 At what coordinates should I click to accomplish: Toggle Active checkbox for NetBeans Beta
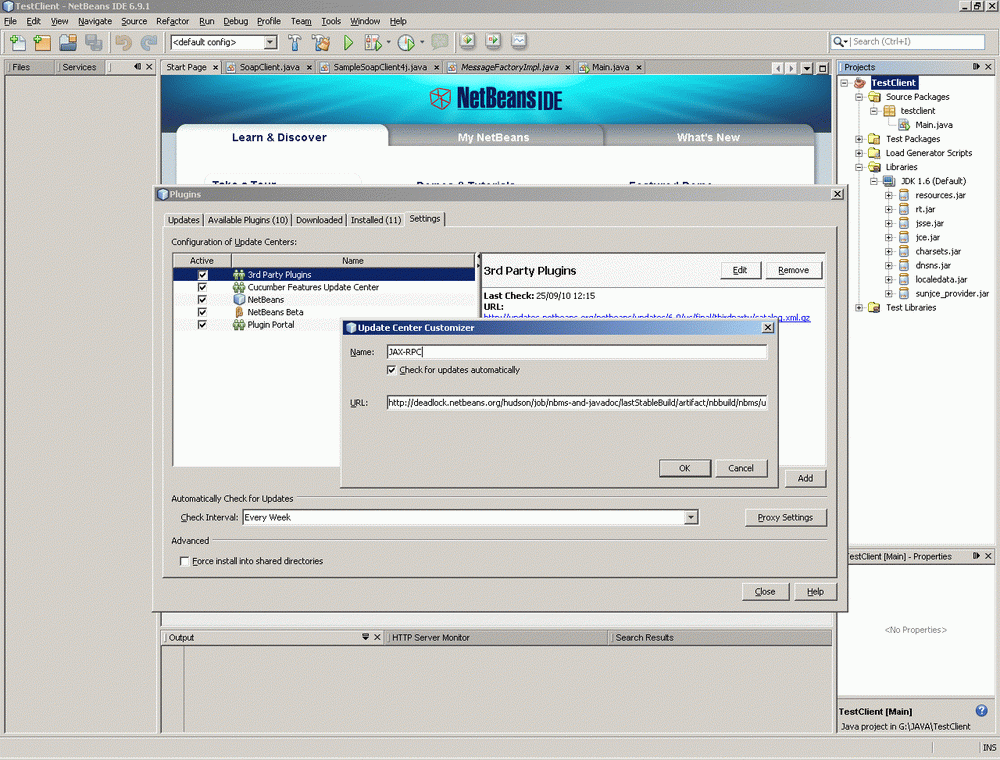(x=202, y=312)
